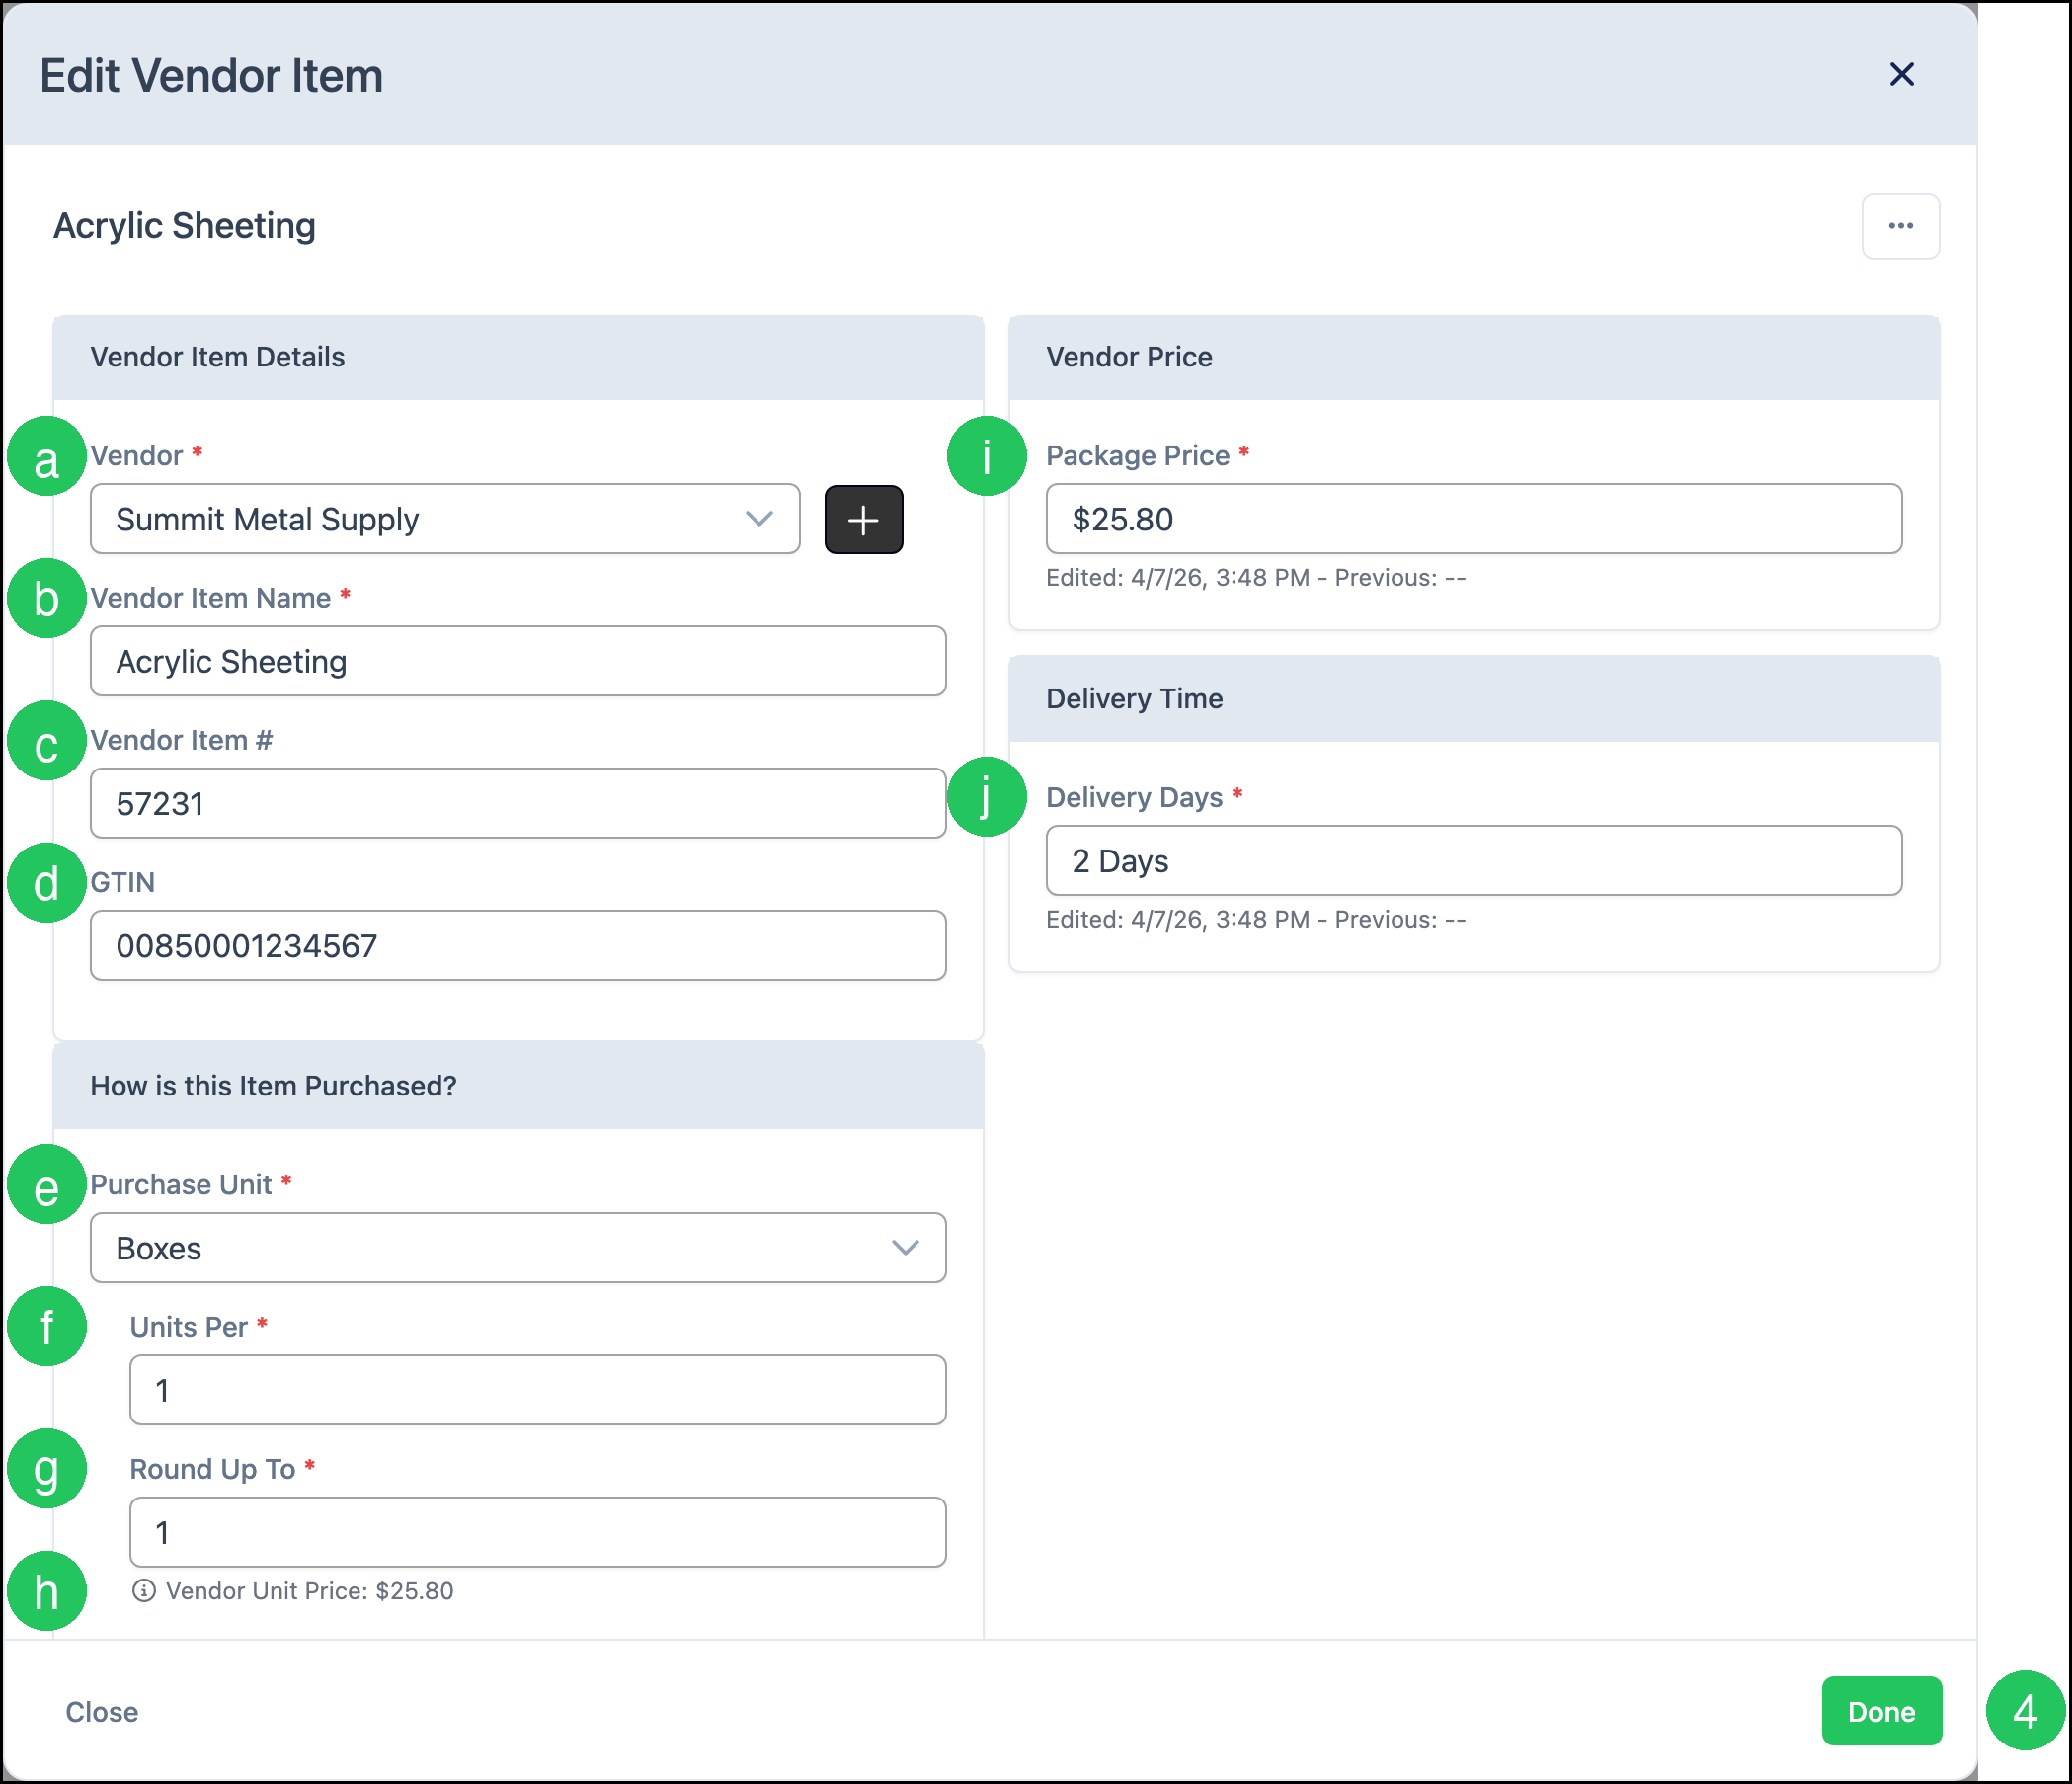Click the How is this Item Purchased header

[518, 1086]
